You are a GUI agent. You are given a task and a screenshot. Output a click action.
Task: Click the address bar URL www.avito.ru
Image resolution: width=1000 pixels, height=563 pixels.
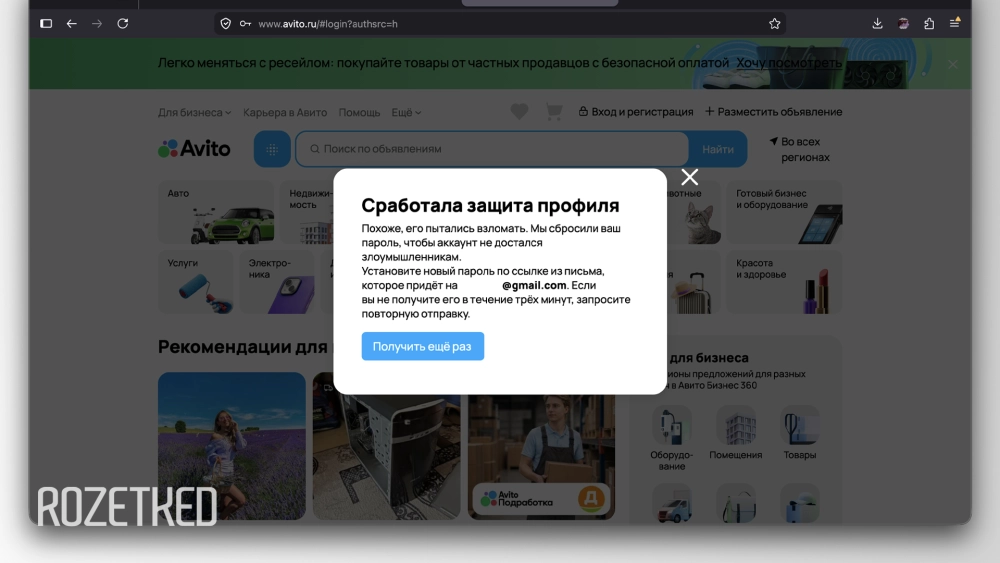(328, 24)
